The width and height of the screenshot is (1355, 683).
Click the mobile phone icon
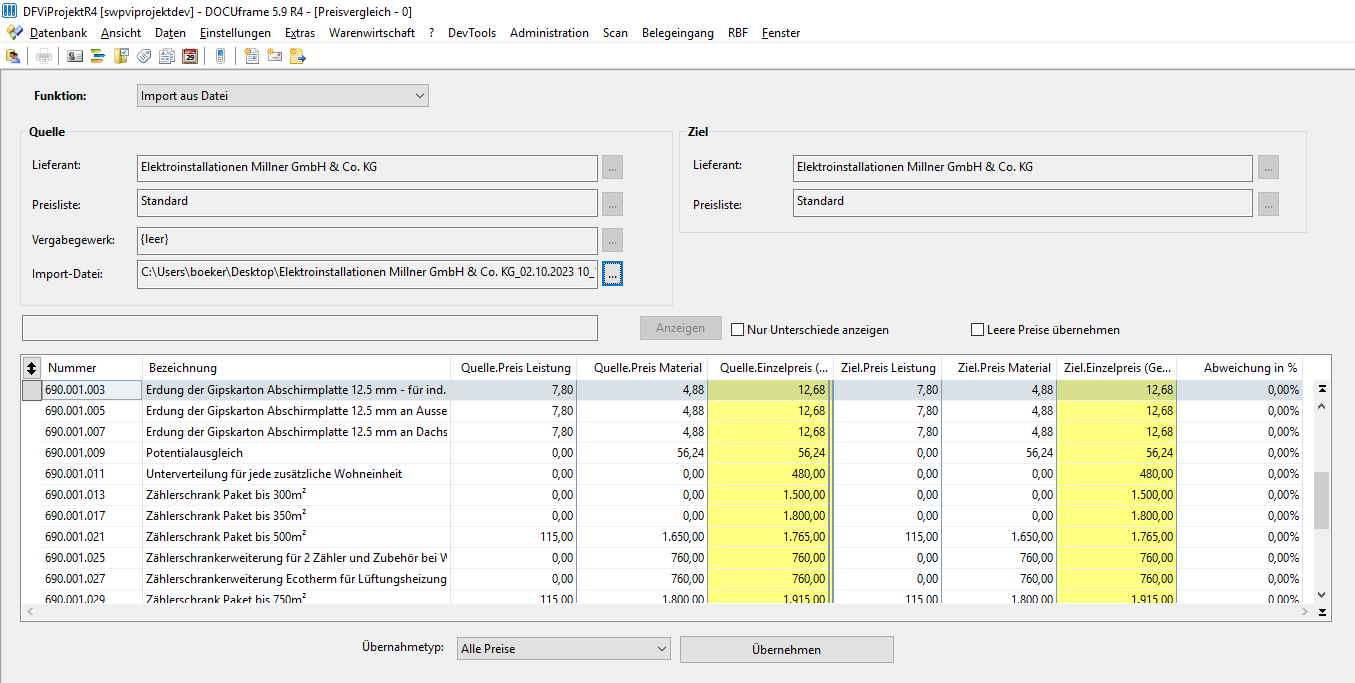(x=220, y=56)
